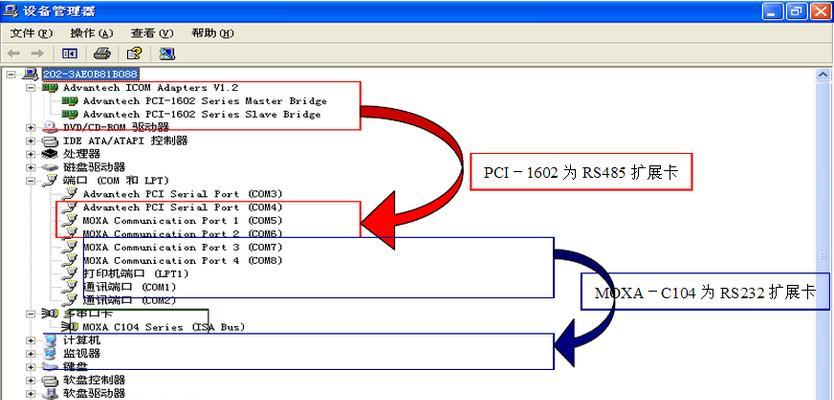Click the scrollbar up arrow
Screen dimensions: 834x400
pyautogui.click(x=823, y=74)
